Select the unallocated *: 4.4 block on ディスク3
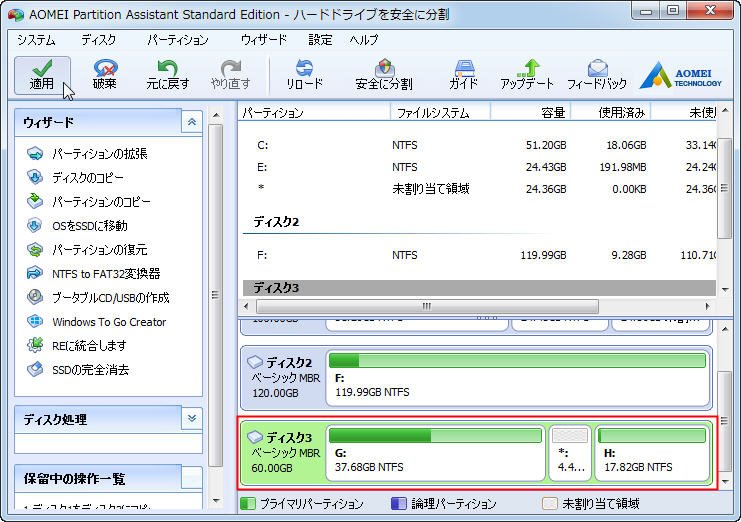This screenshot has width=741, height=522. [570, 453]
